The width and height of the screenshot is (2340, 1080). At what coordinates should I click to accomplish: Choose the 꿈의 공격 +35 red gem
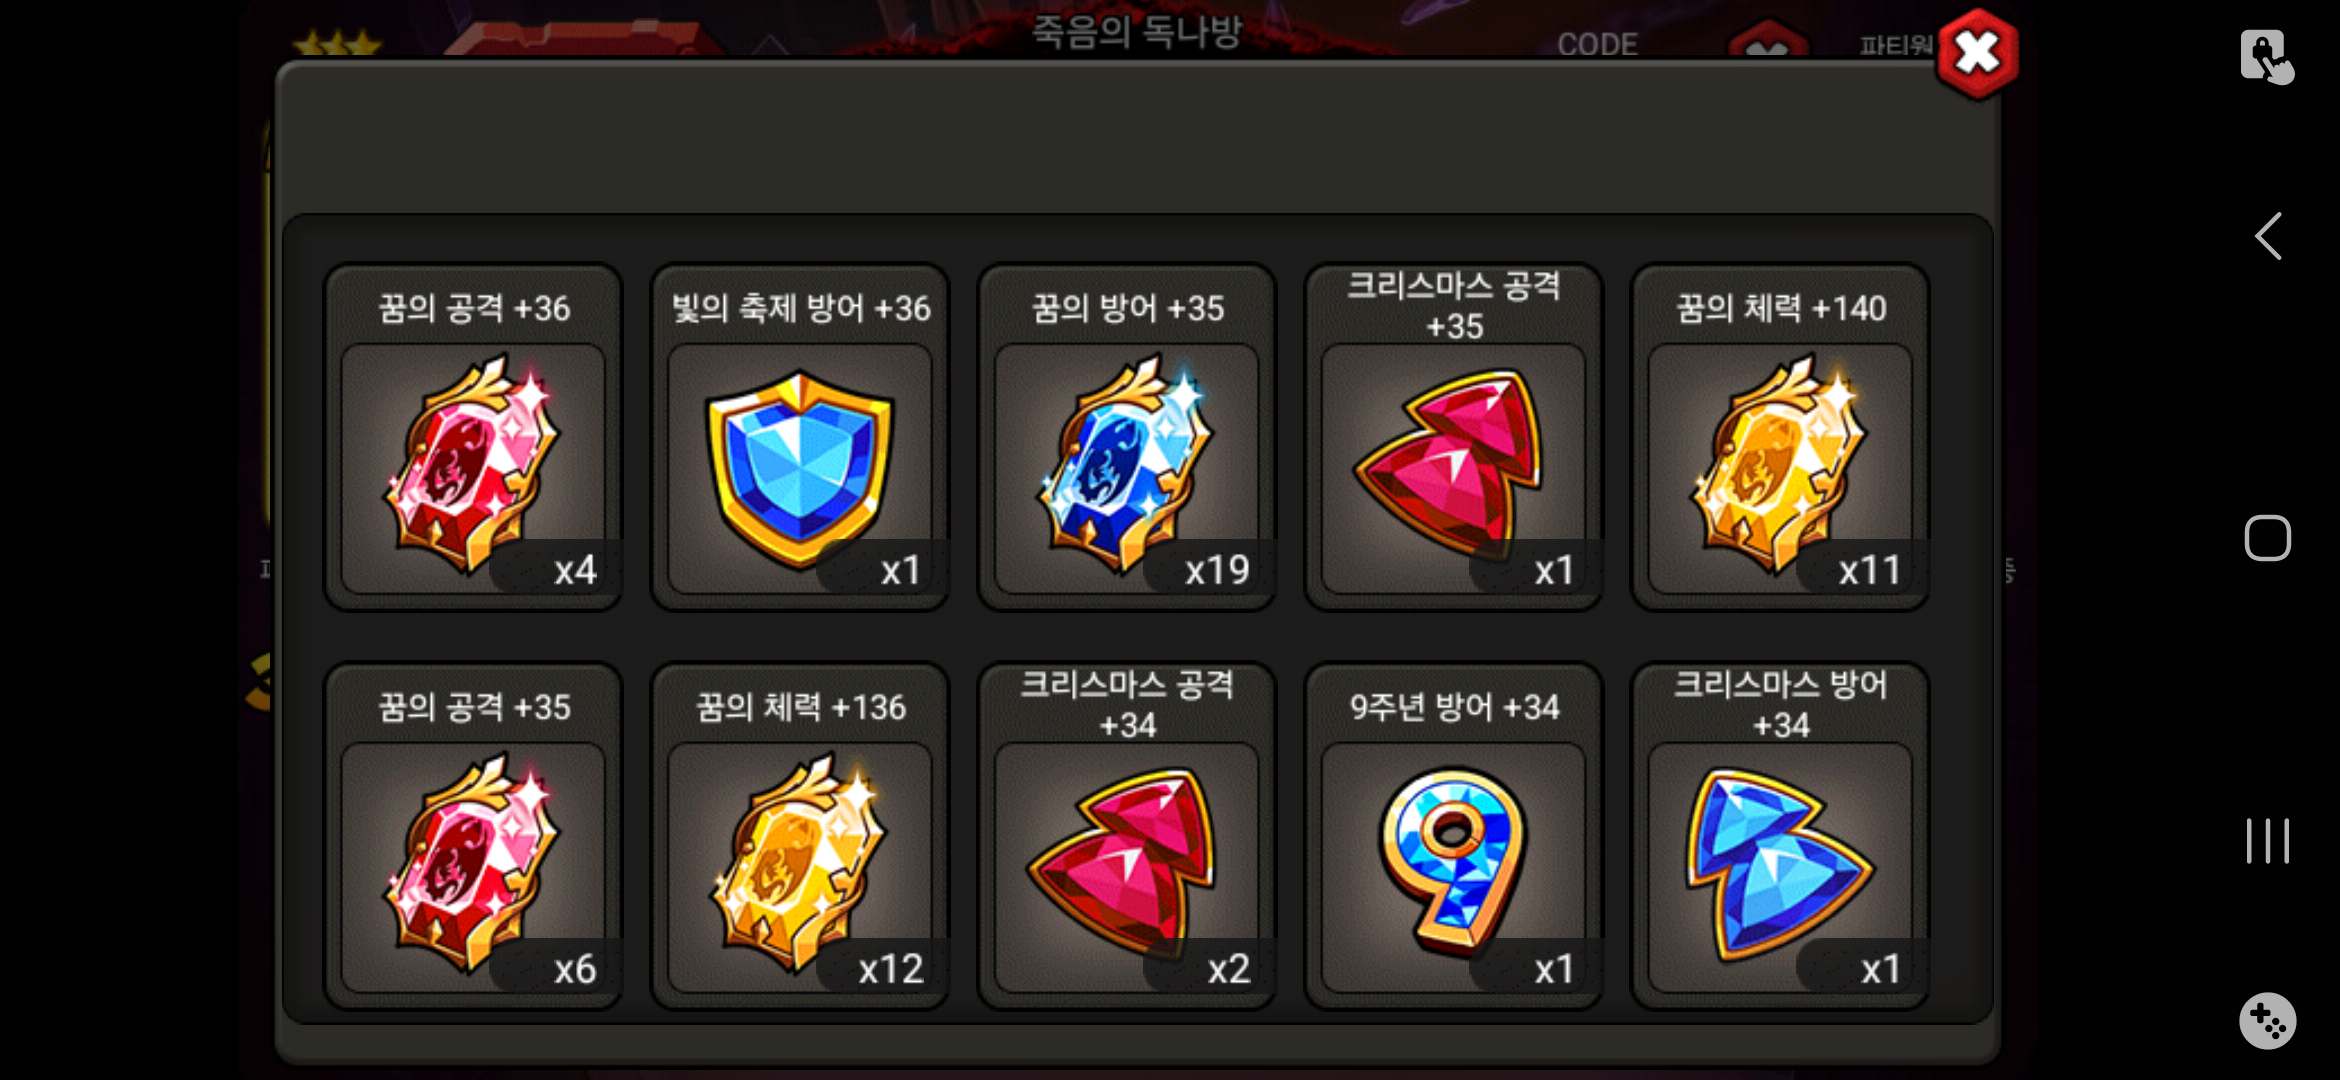tap(473, 866)
